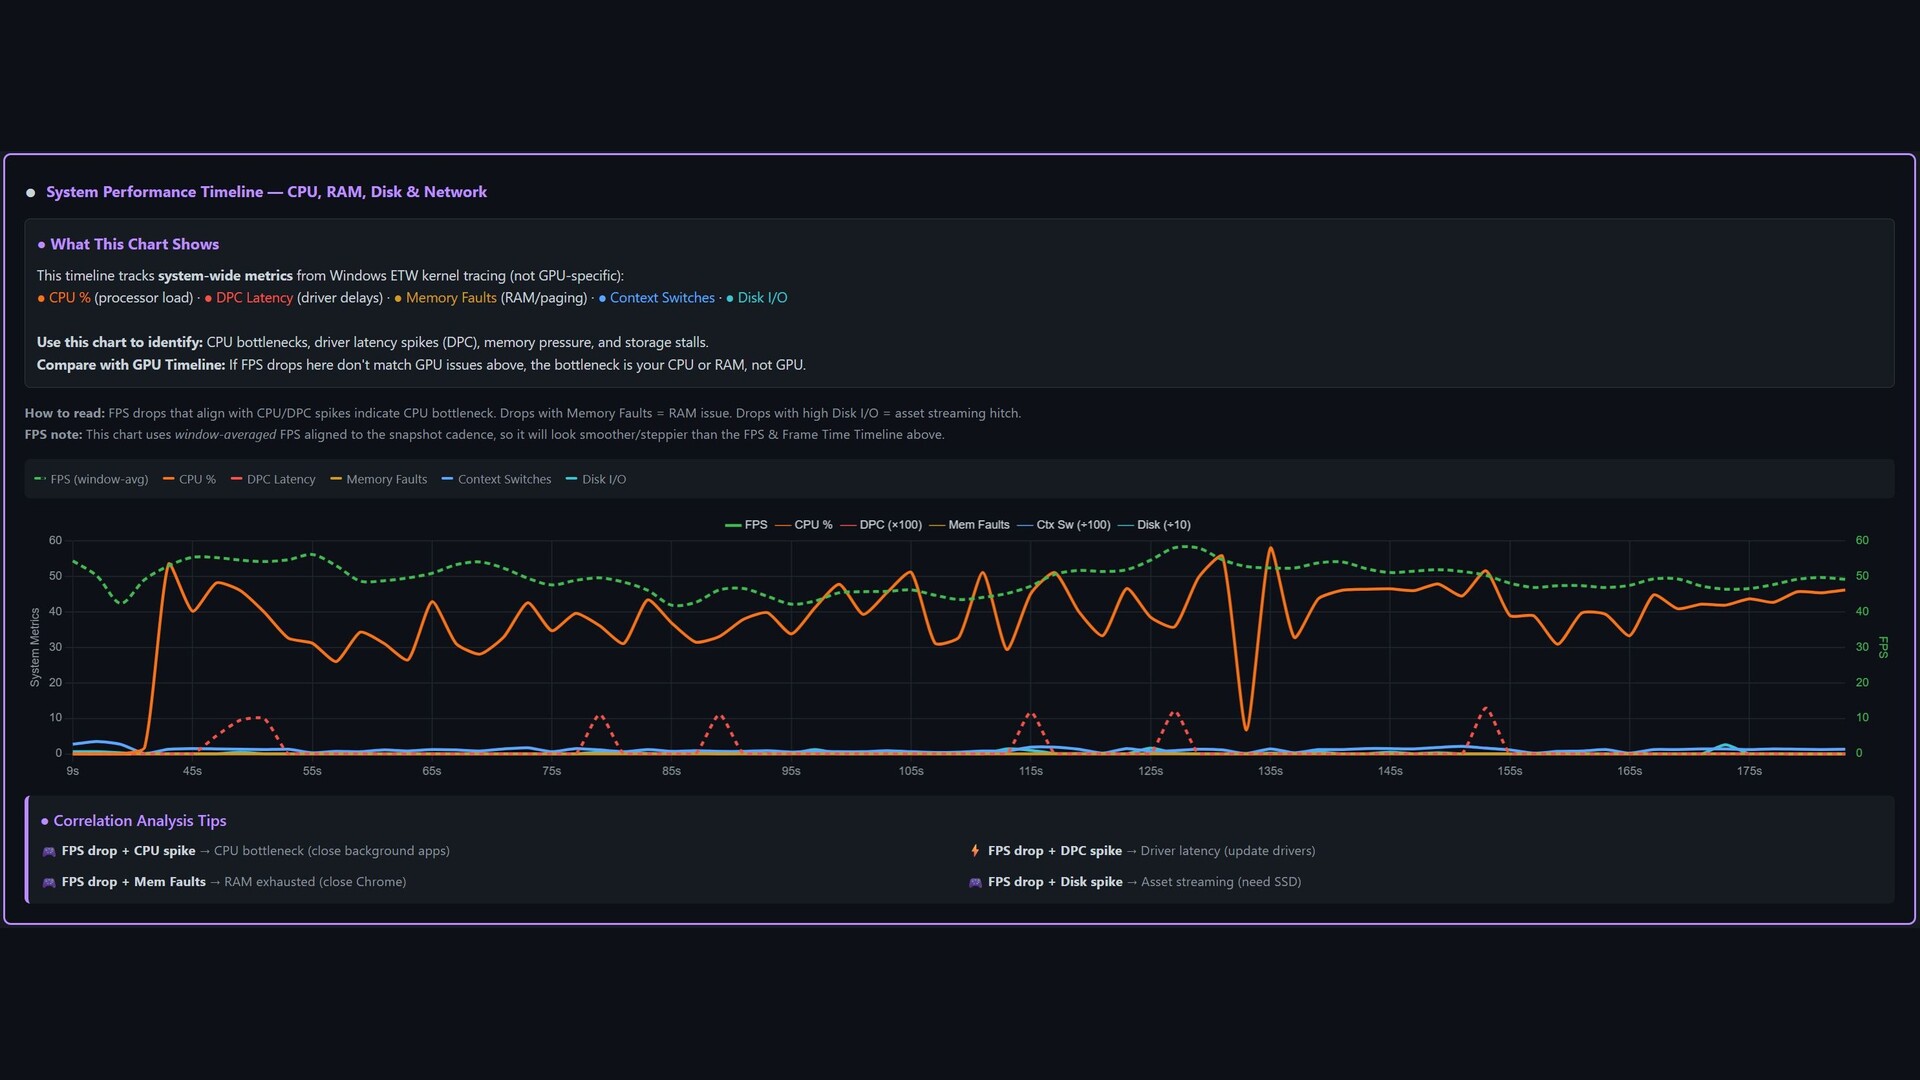Screen dimensions: 1920x1080
Task: Click green FPS vertical axis title
Action: pos(1883,647)
